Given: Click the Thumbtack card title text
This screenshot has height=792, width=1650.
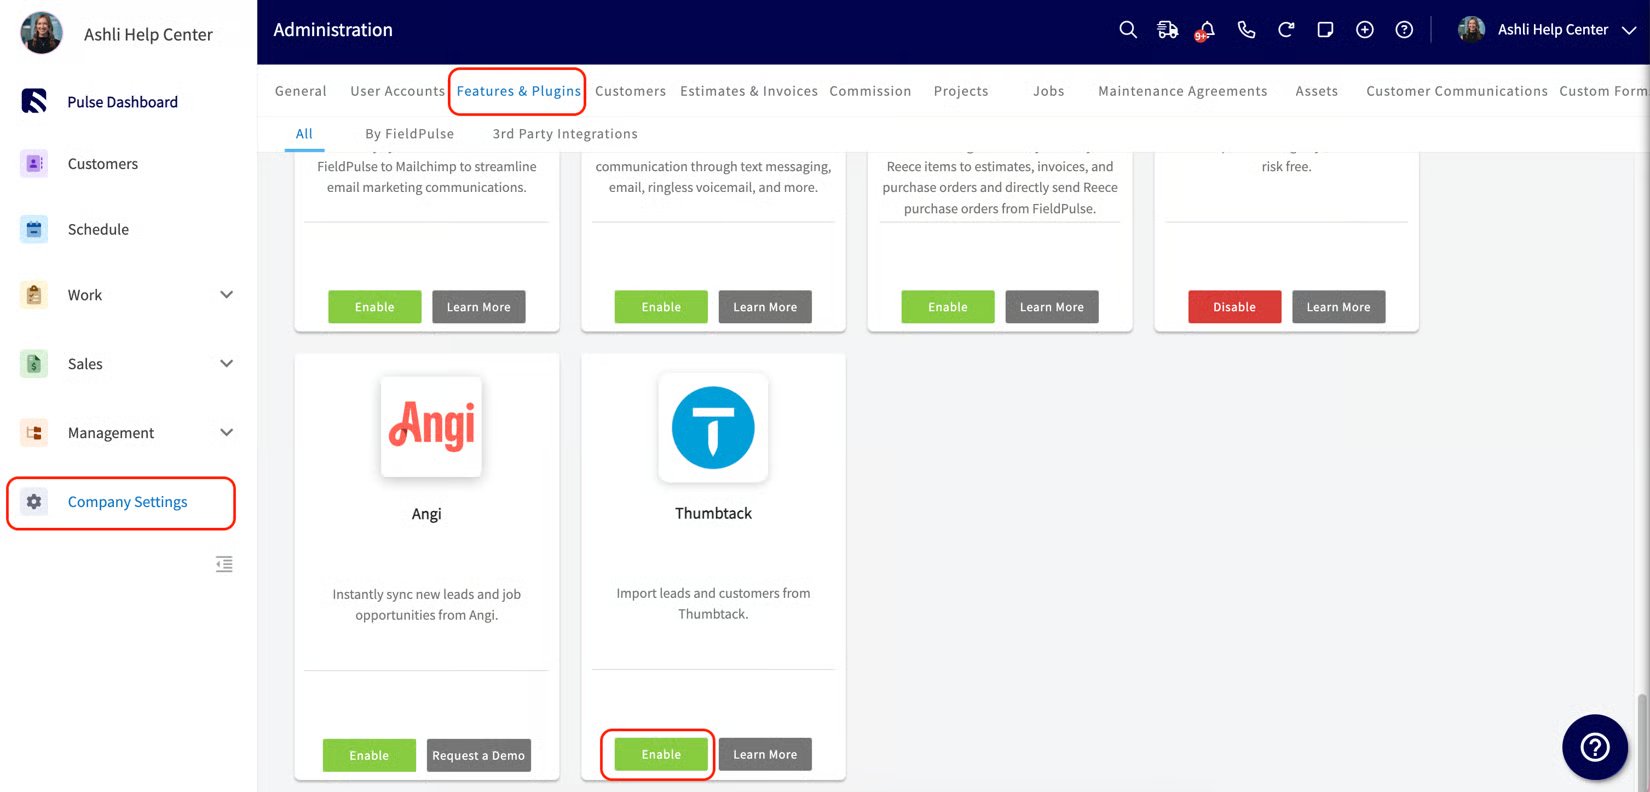Looking at the screenshot, I should pos(713,513).
